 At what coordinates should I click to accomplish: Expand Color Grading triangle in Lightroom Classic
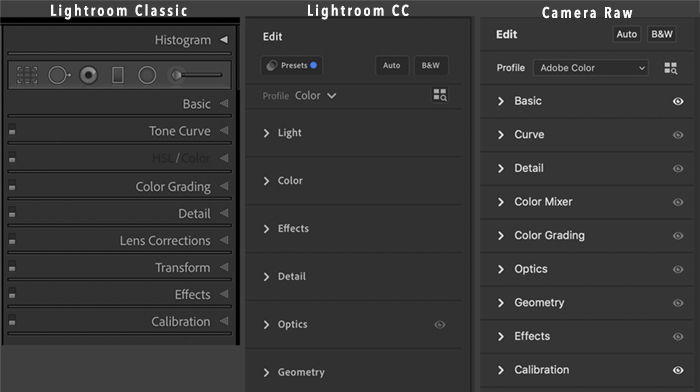tap(224, 186)
